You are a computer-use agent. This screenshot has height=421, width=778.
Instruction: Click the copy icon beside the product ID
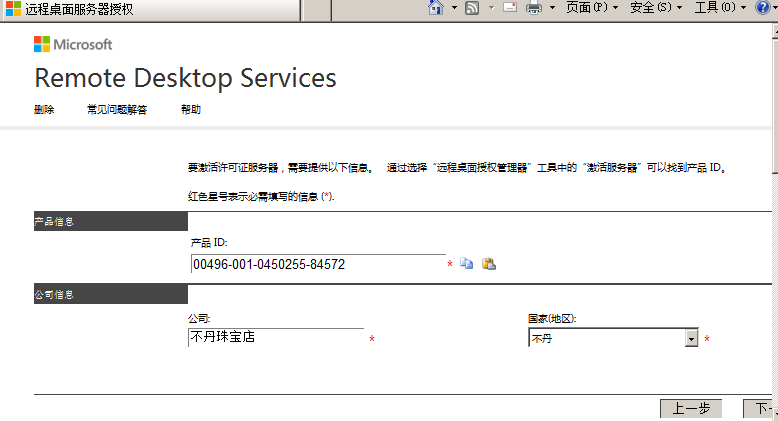coord(466,264)
